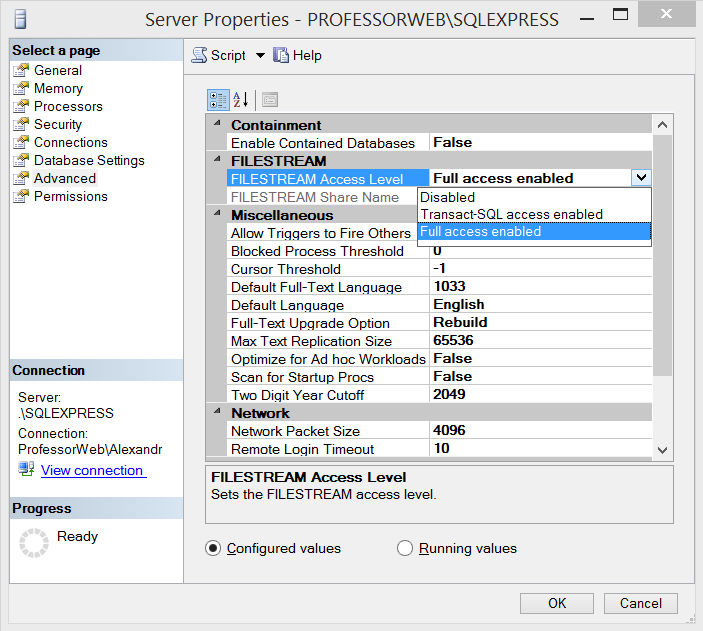Select the Allow Triggers to Fire Others property
Screen dimensions: 703x631
[321, 233]
